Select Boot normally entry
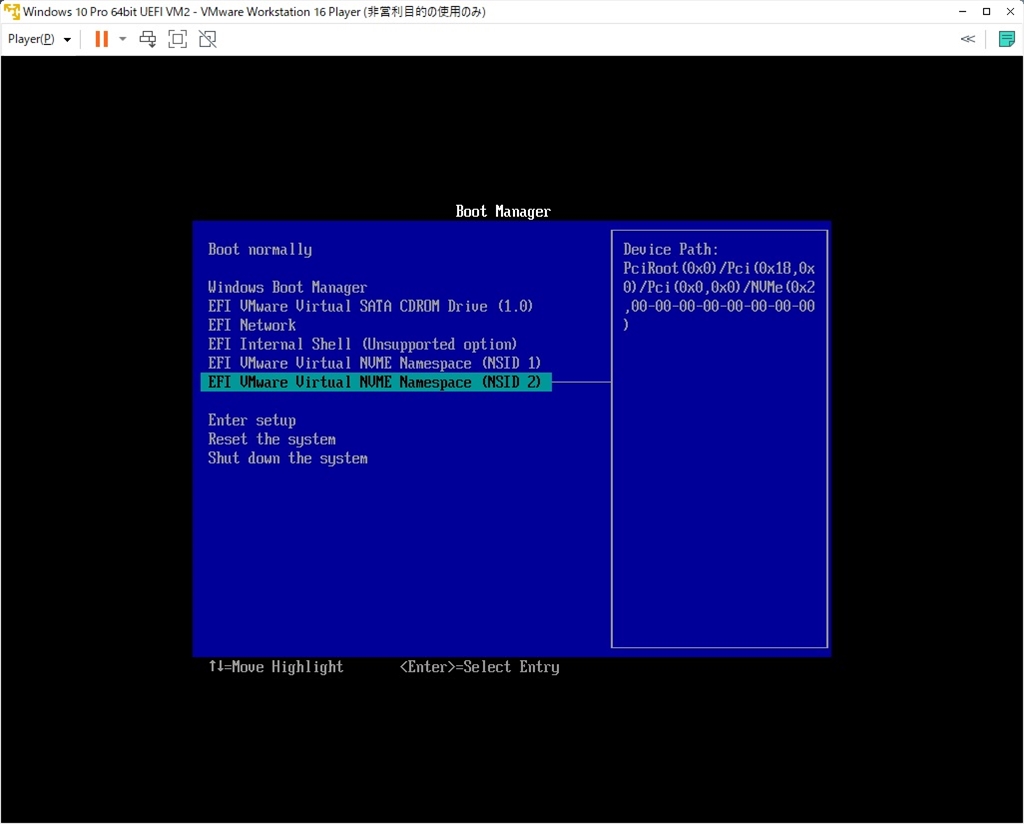The image size is (1024, 824). tap(260, 249)
